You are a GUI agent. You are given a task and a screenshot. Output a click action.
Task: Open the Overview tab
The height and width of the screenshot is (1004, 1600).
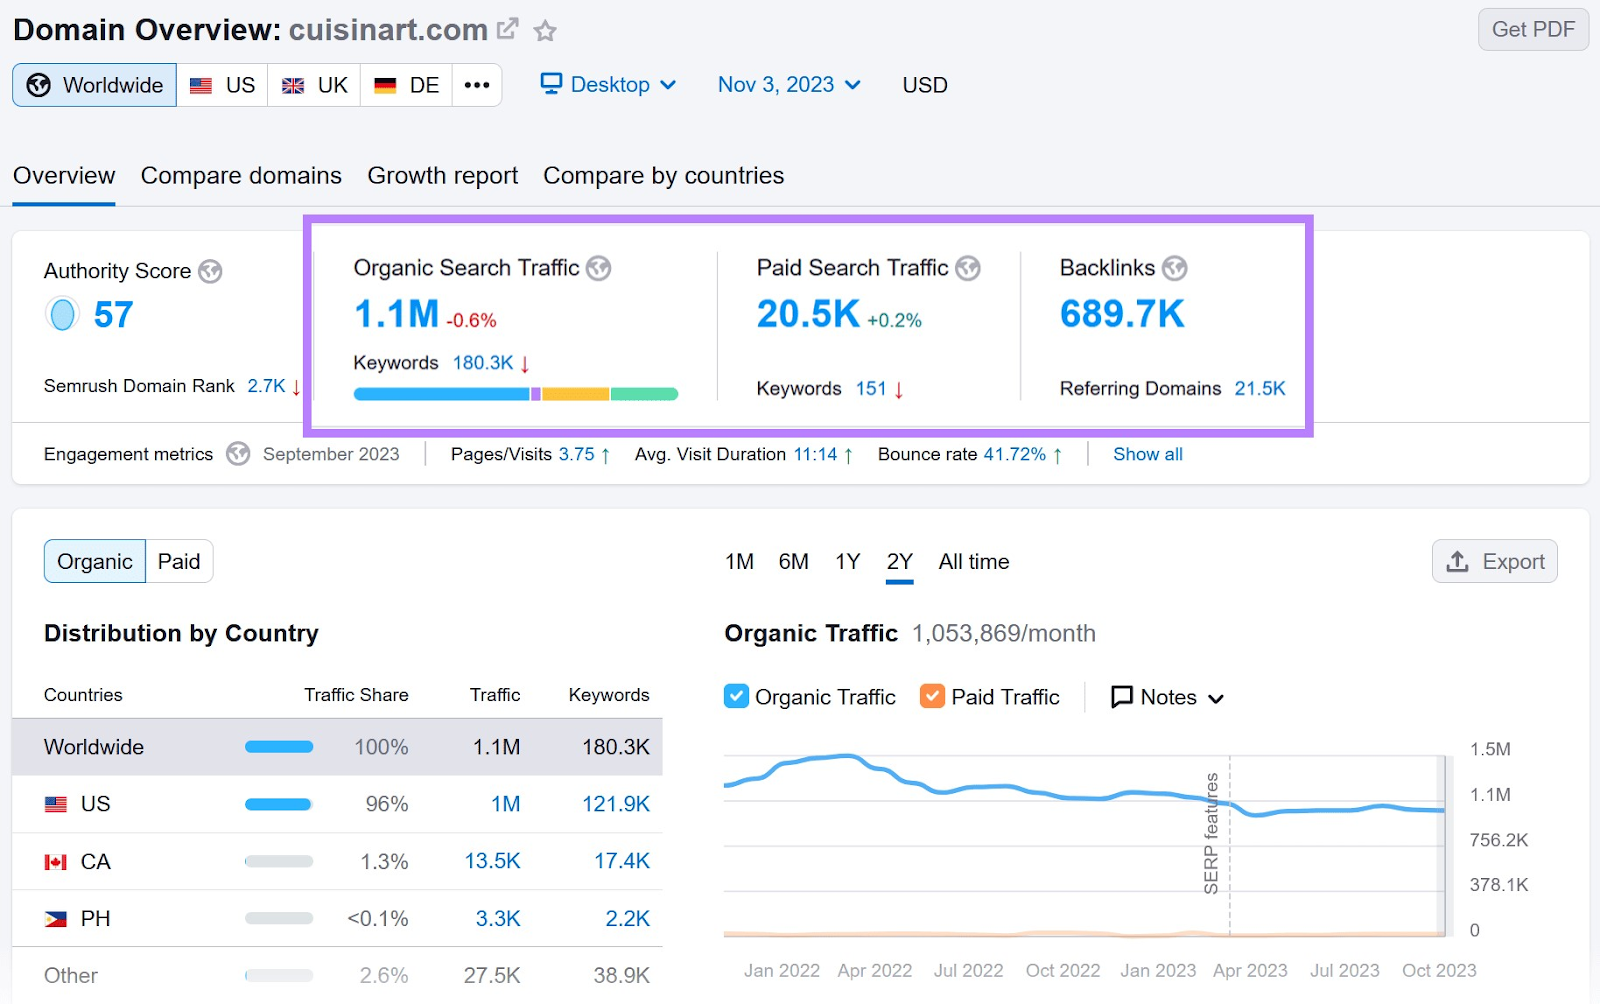click(64, 176)
